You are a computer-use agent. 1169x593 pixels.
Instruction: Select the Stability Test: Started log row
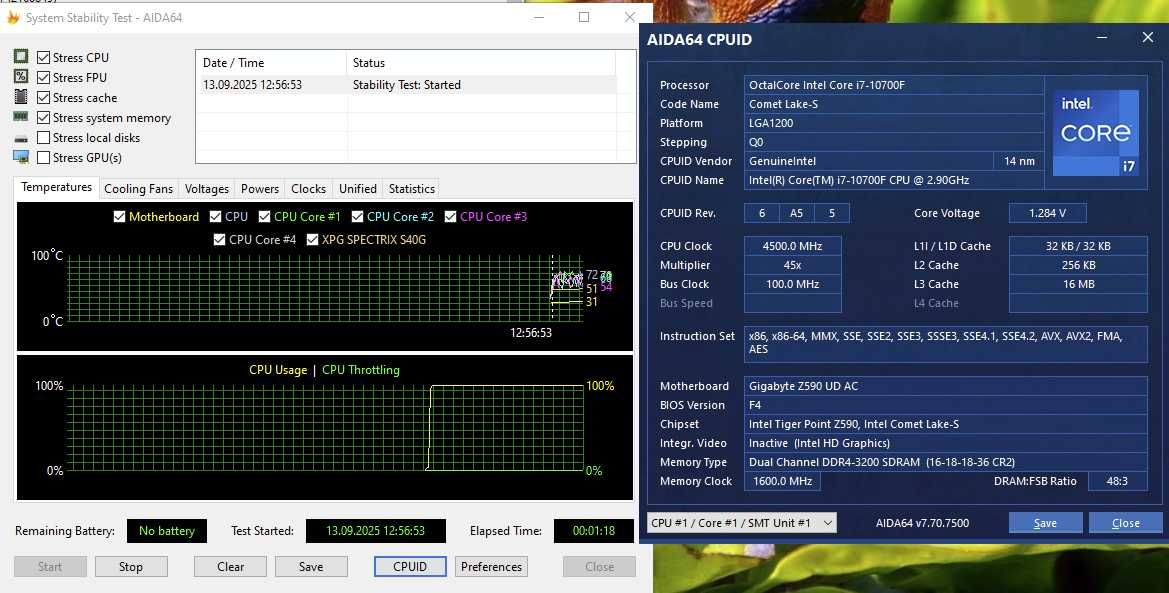click(406, 85)
